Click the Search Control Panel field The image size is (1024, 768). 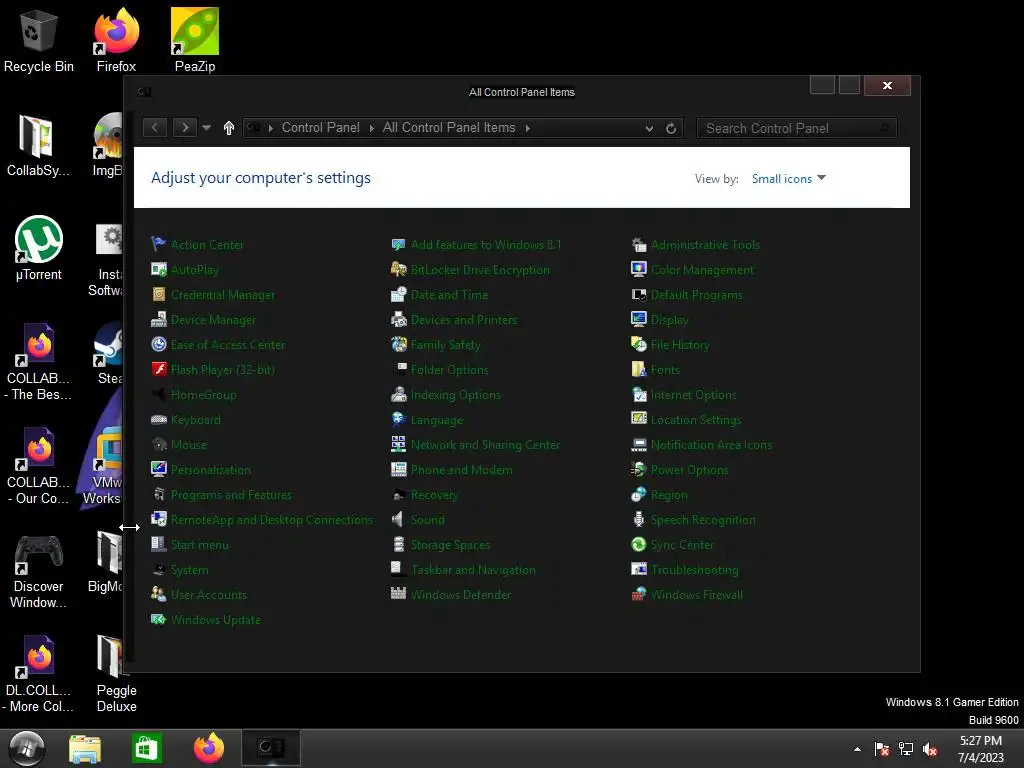(x=797, y=128)
